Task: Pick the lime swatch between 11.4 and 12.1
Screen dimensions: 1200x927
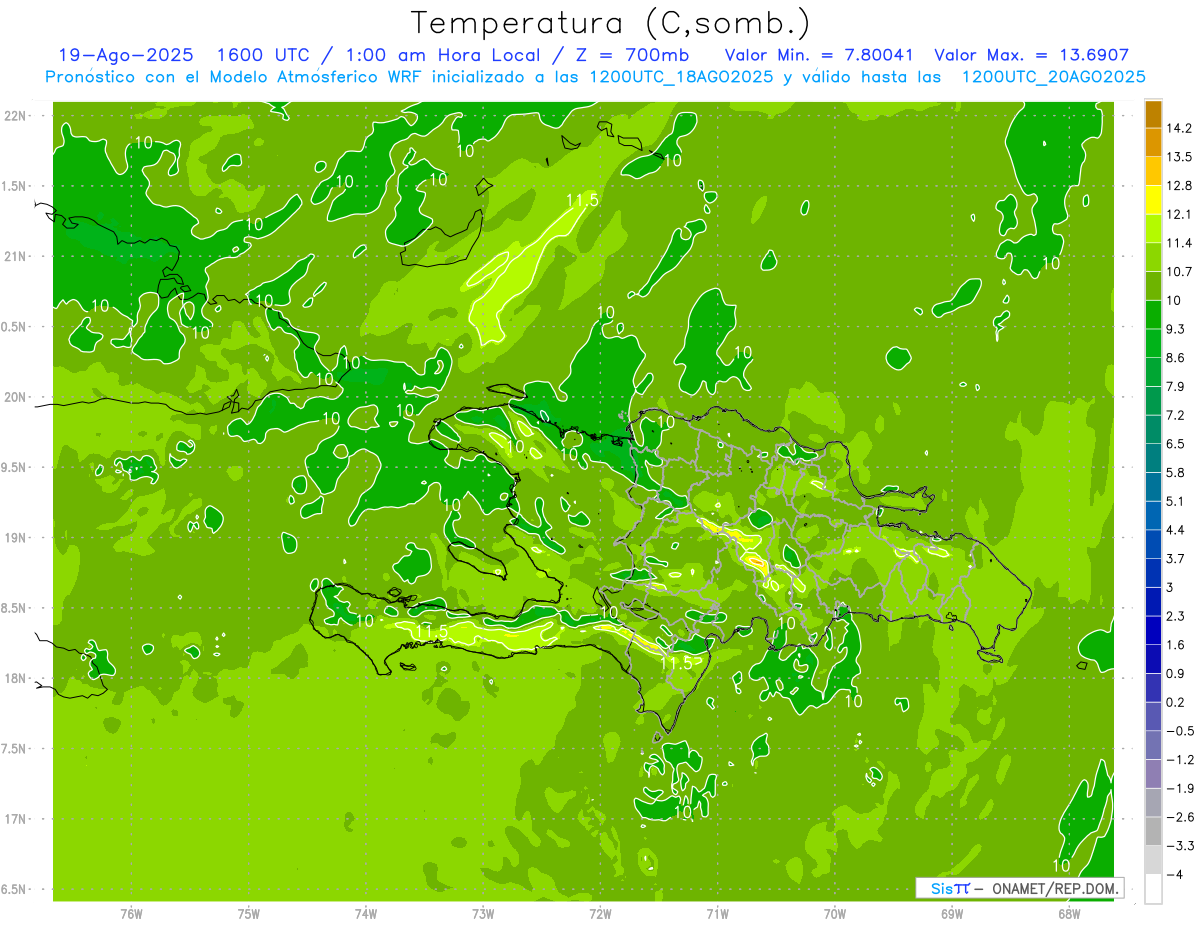Action: (x=1153, y=228)
